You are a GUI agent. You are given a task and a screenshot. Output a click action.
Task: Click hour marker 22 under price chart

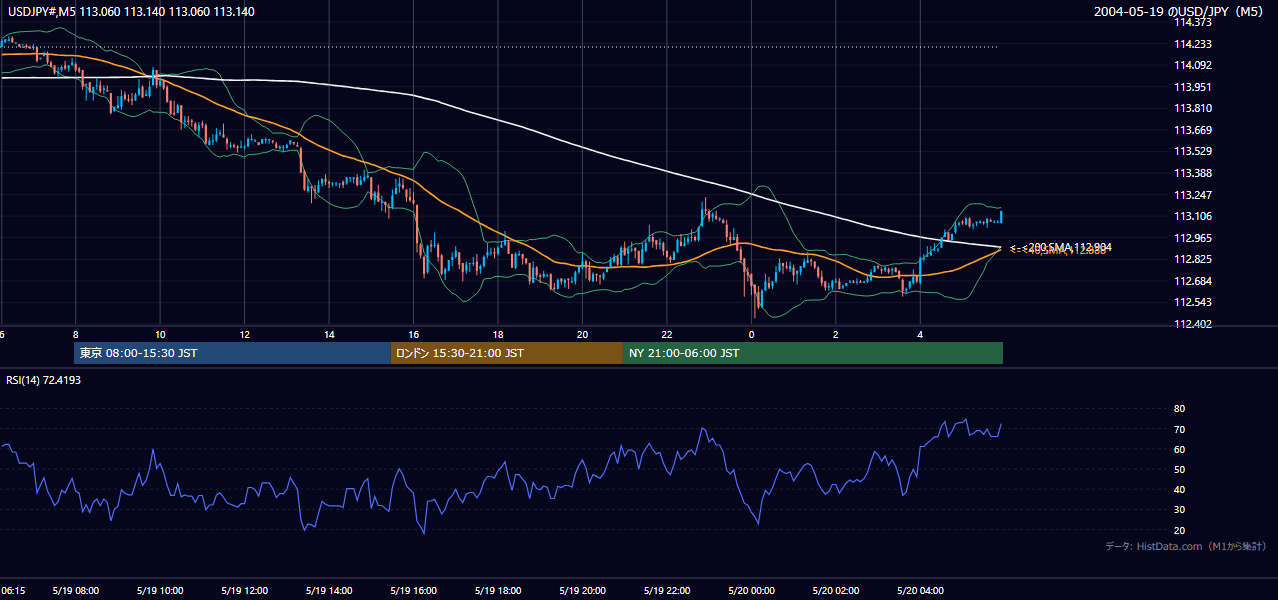667,335
